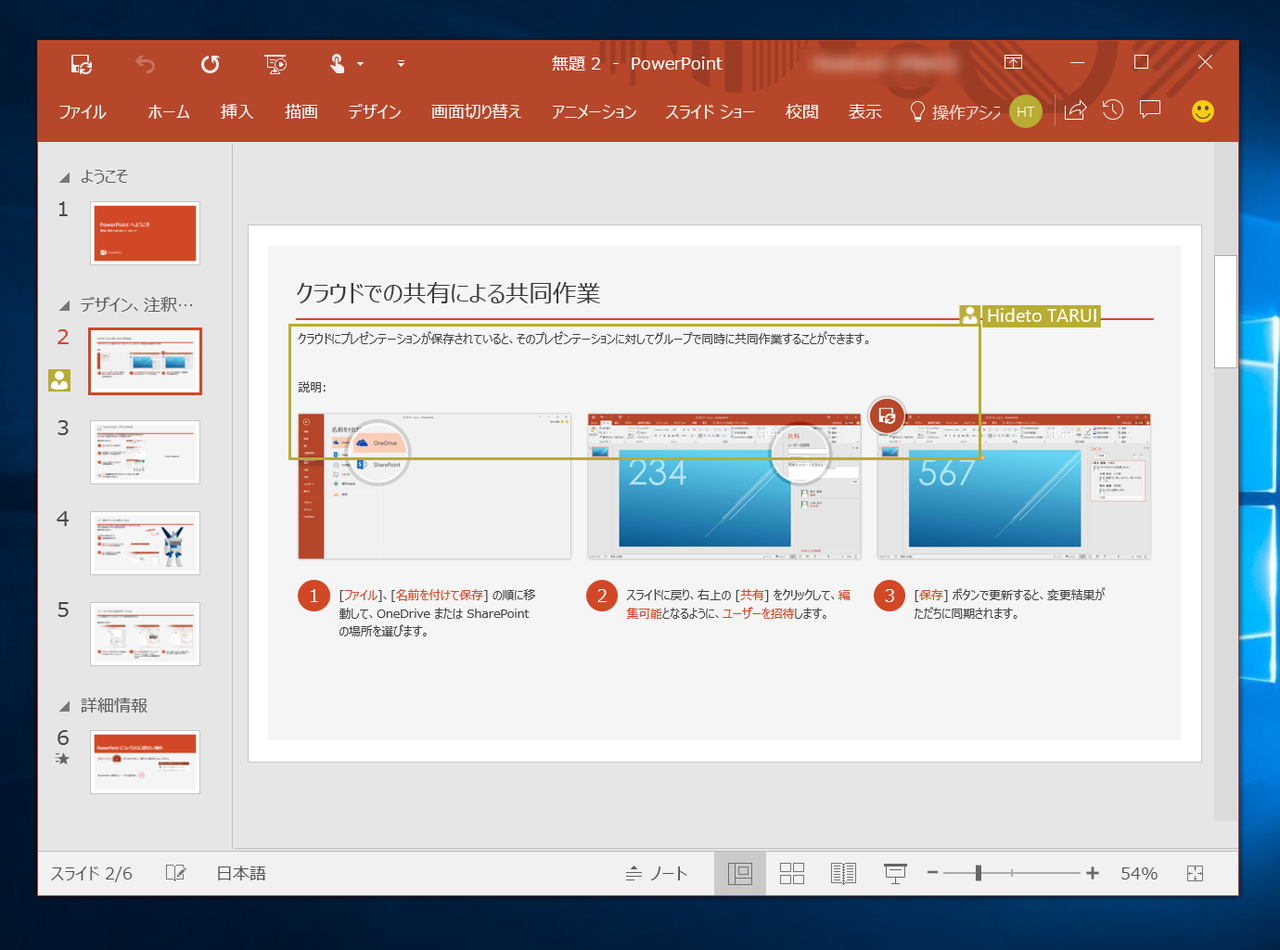1280x950 pixels.
Task: Toggle the Notes pane with ノート
Action: pyautogui.click(x=661, y=872)
